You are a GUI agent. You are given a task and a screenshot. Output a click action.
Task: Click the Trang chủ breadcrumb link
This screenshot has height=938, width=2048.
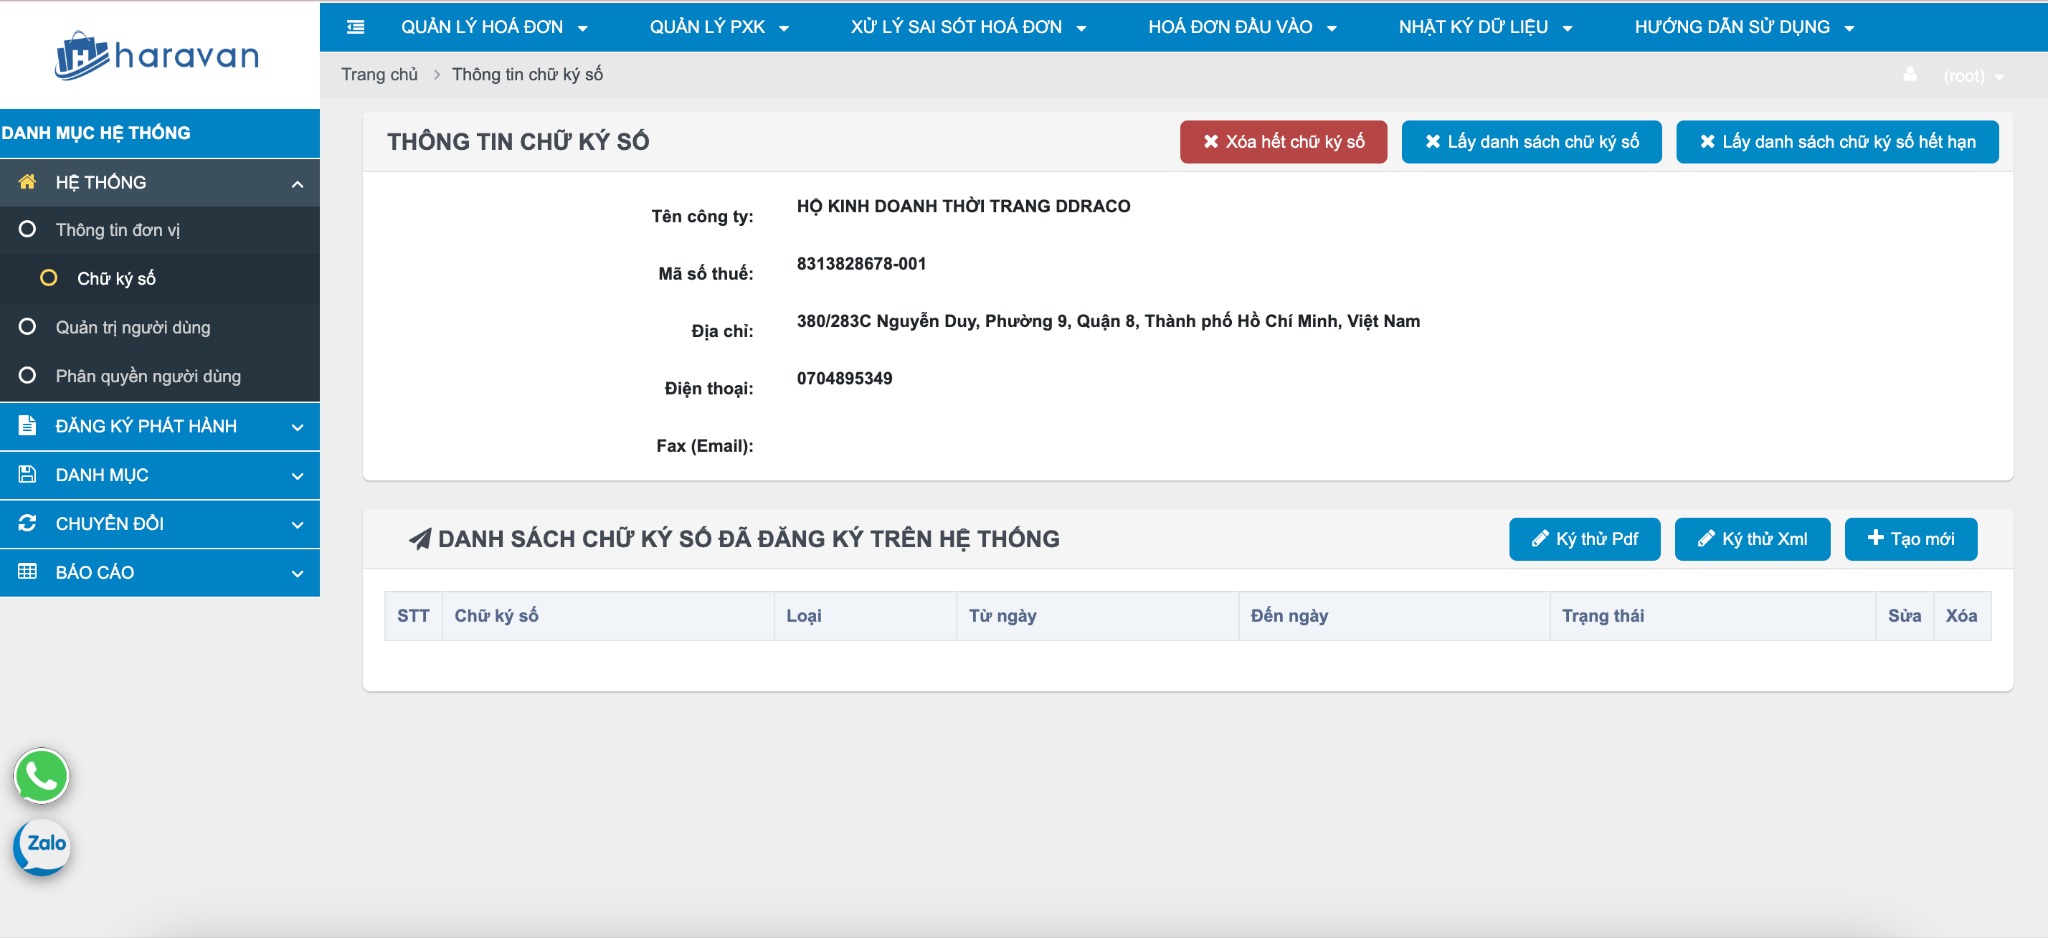pyautogui.click(x=379, y=74)
